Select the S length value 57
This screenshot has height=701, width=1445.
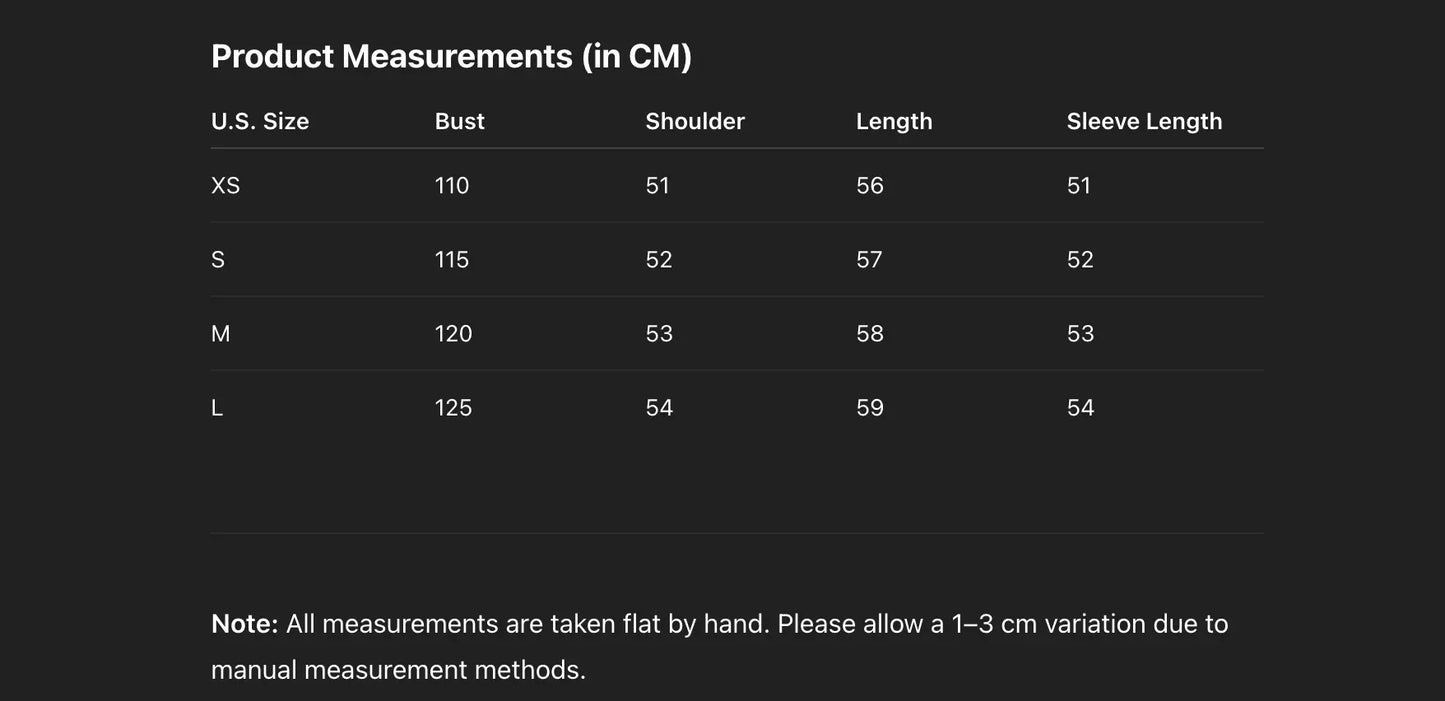[x=870, y=259]
